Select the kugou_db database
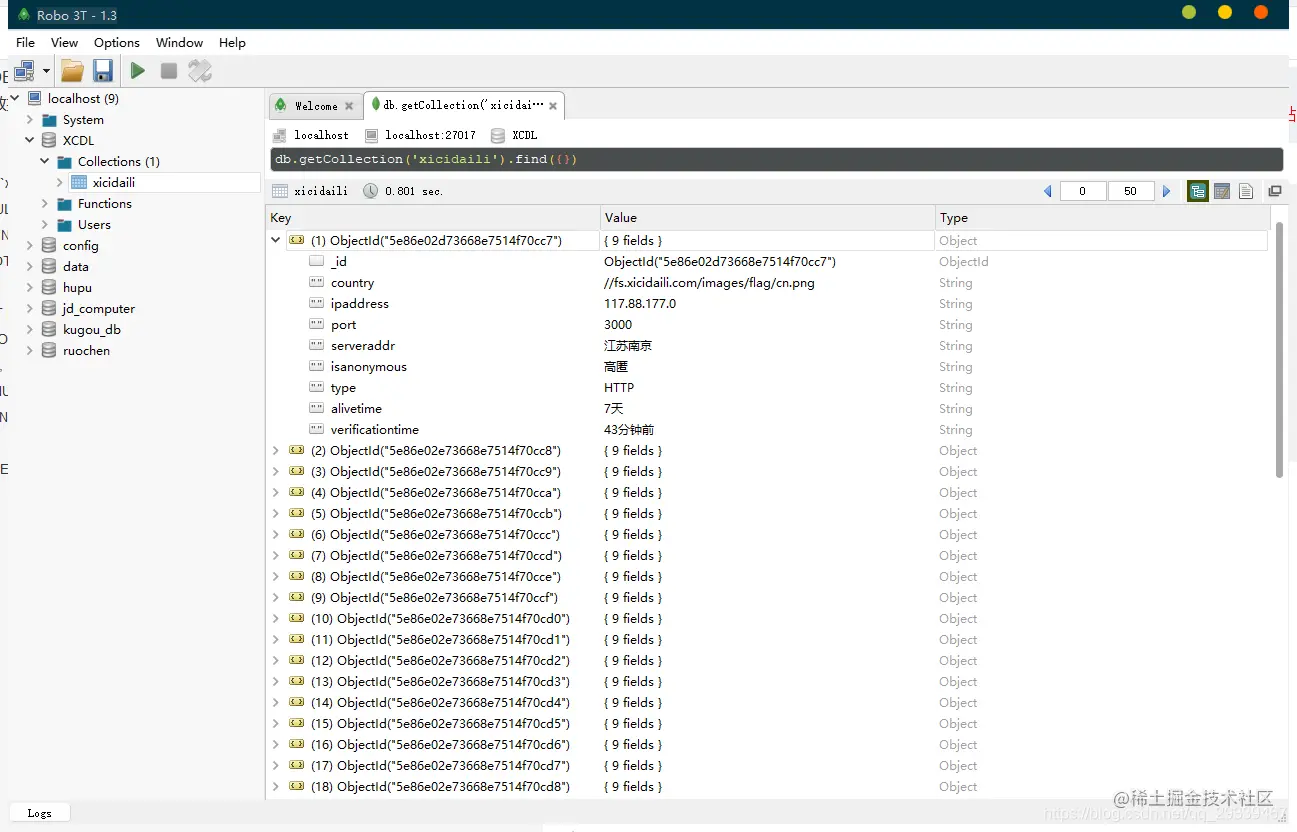Screen dimensions: 1297x832 point(92,329)
